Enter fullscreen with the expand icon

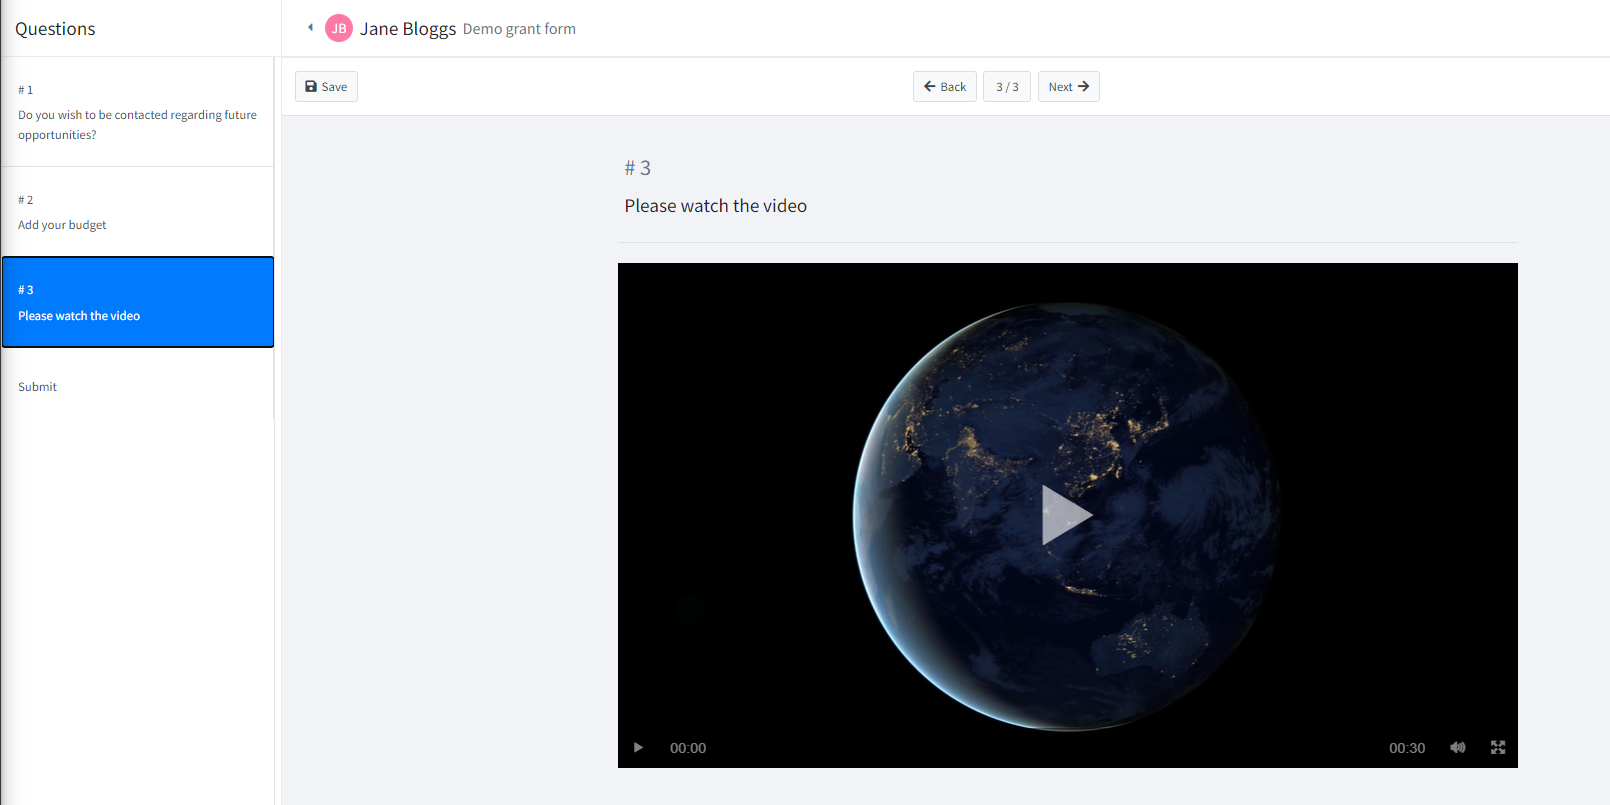[1498, 748]
